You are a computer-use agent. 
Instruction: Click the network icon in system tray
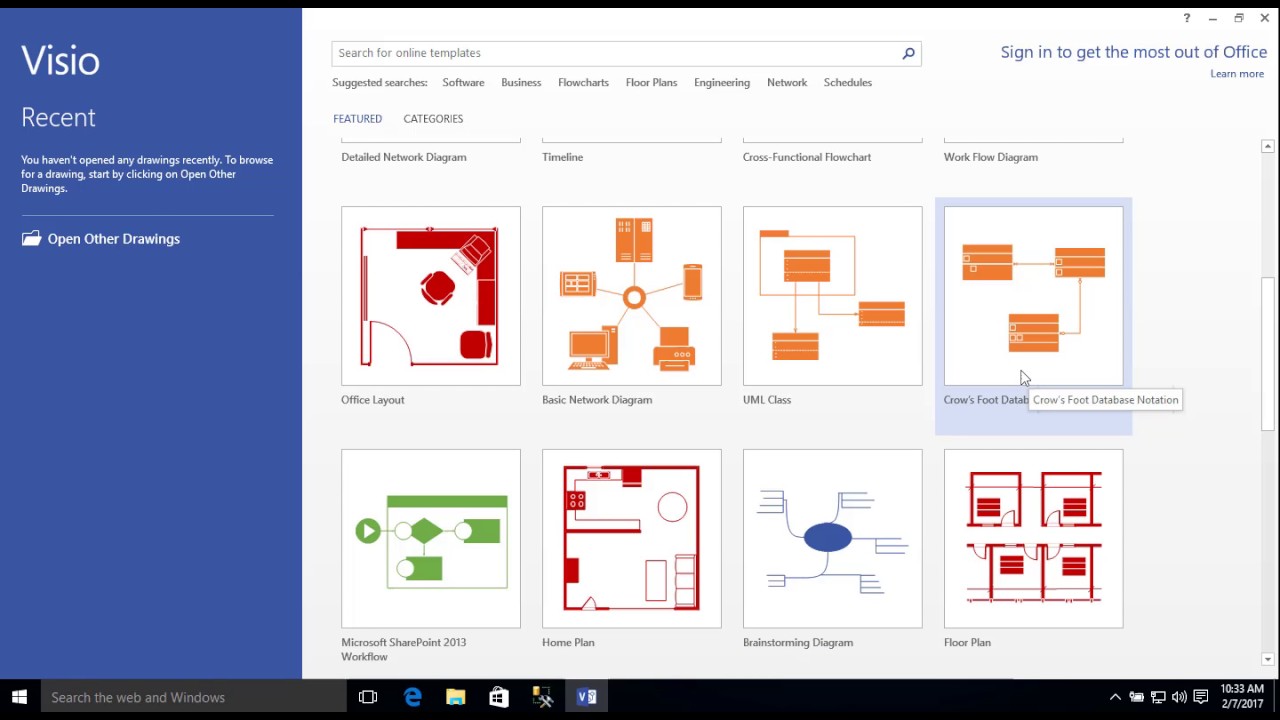[1158, 697]
